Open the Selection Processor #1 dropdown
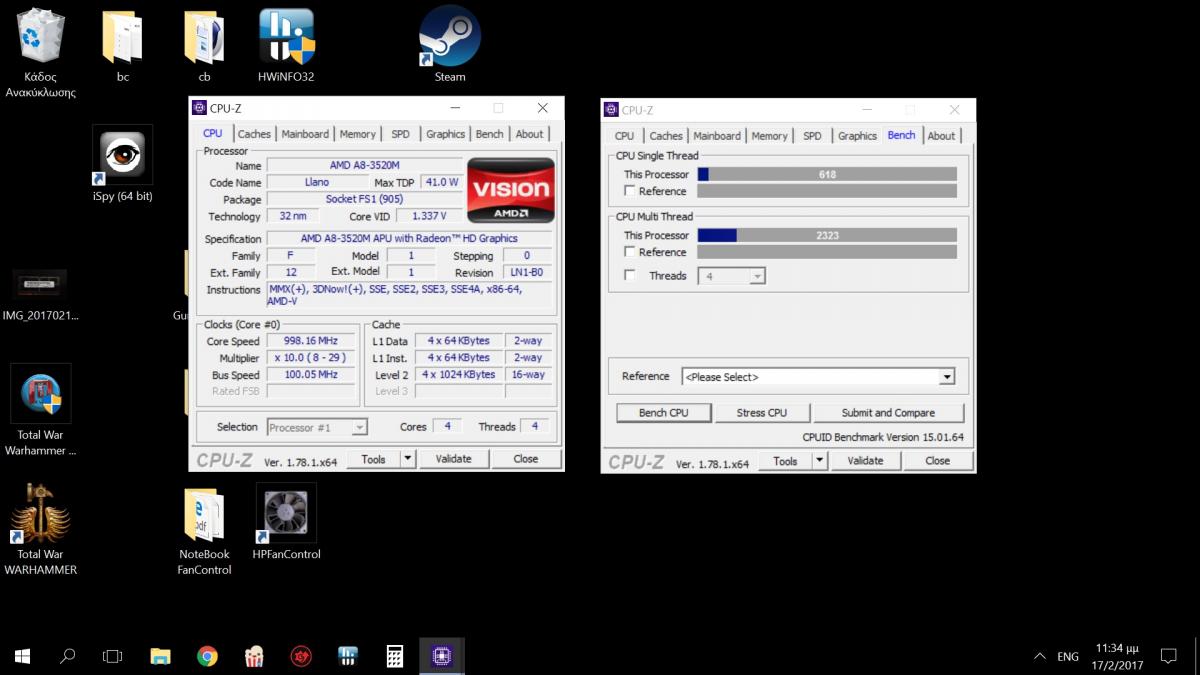 point(317,427)
